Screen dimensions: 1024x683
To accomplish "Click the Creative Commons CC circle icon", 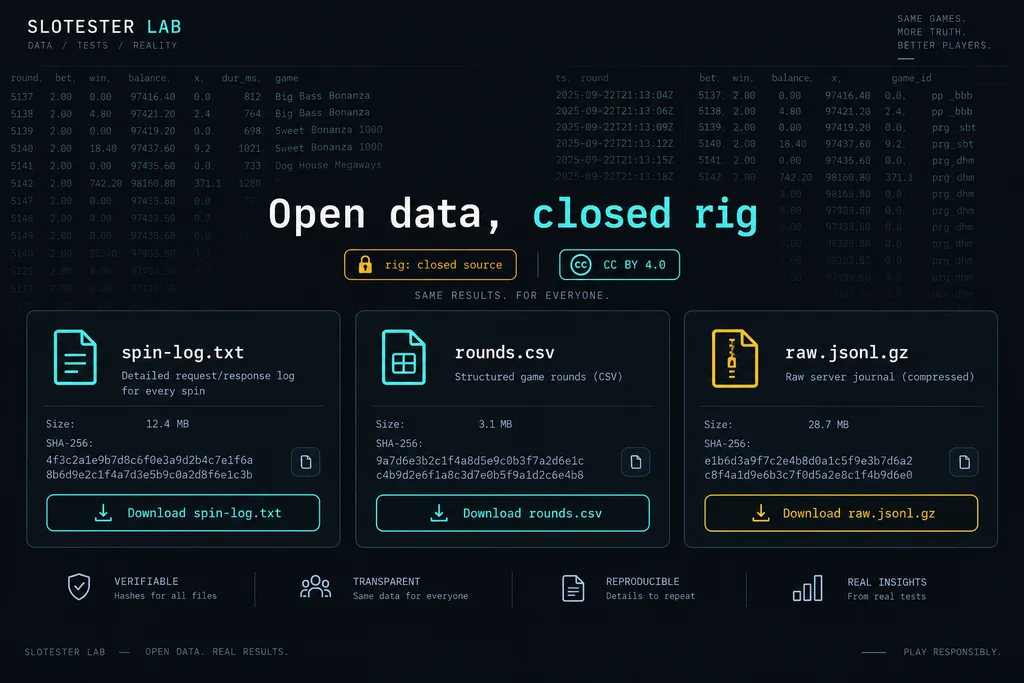I will click(581, 264).
